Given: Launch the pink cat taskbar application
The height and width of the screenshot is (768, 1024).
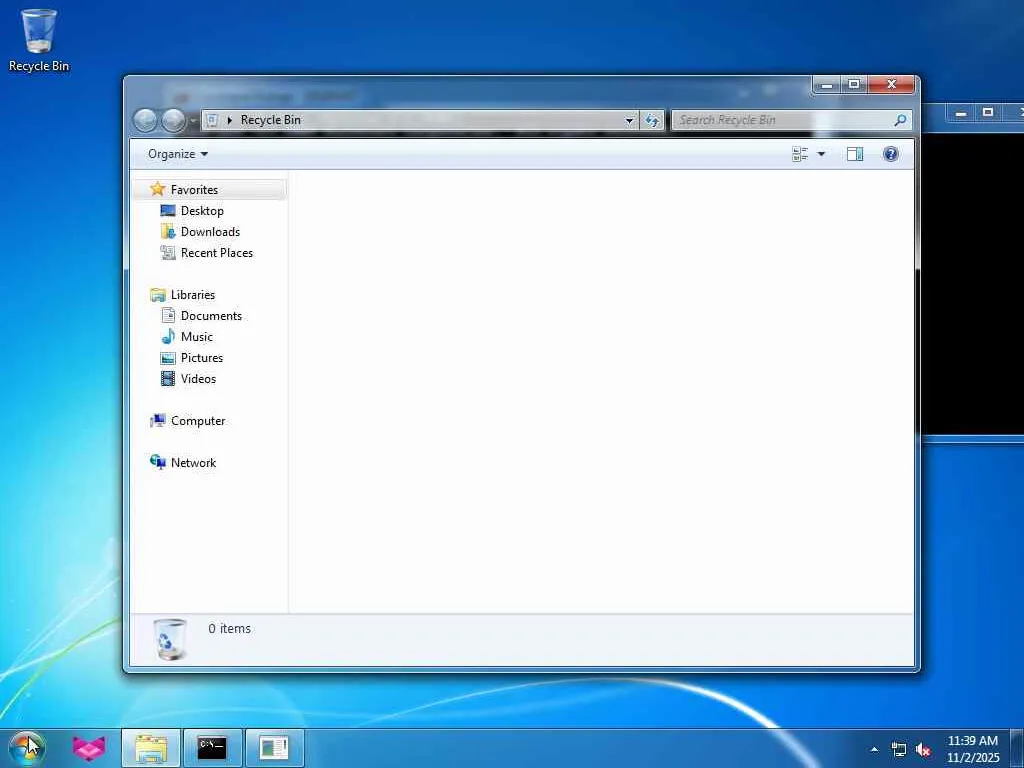Looking at the screenshot, I should pos(89,748).
